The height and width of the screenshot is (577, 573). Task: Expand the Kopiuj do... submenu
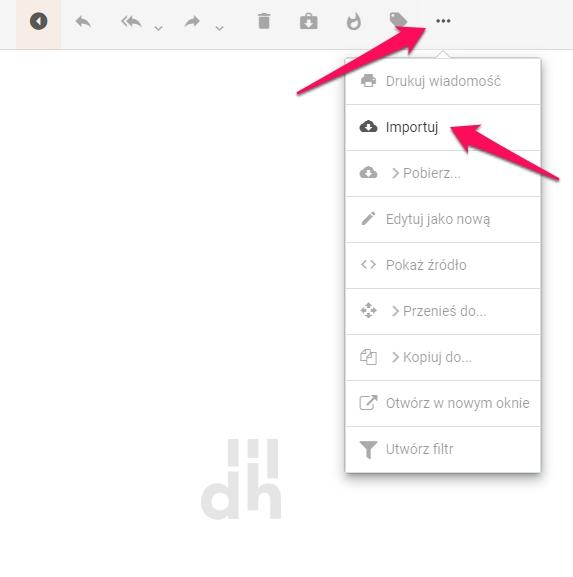click(443, 357)
